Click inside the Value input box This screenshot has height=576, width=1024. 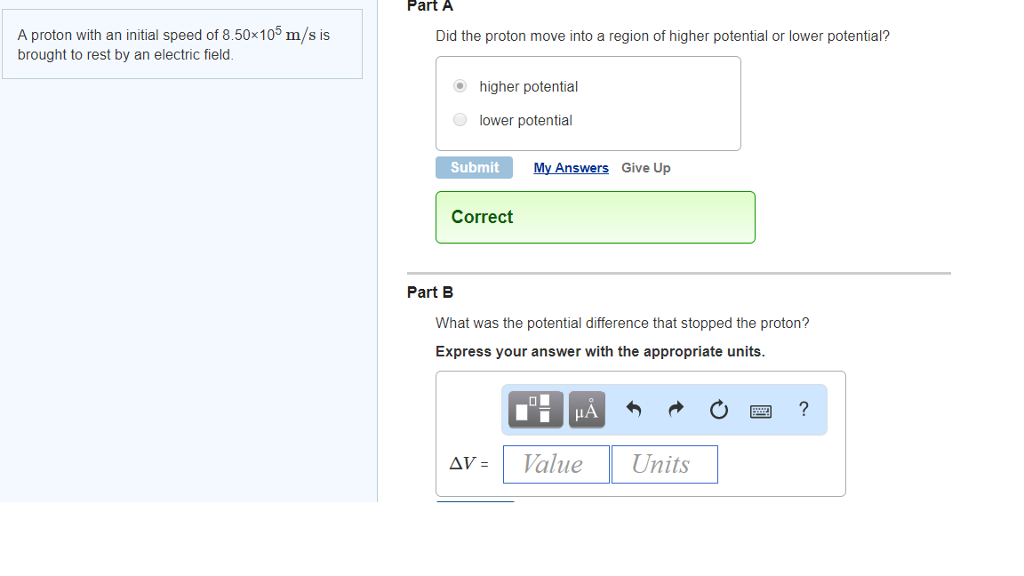pos(556,463)
